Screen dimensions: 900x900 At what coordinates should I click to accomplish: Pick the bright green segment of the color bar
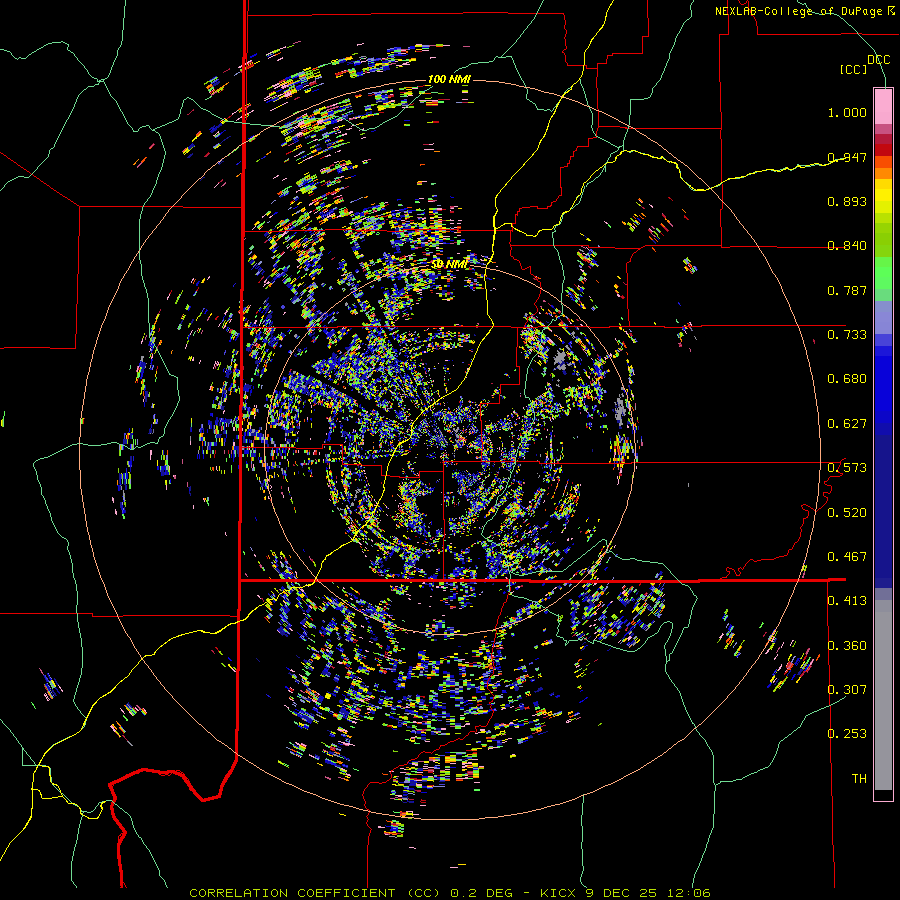(x=883, y=273)
